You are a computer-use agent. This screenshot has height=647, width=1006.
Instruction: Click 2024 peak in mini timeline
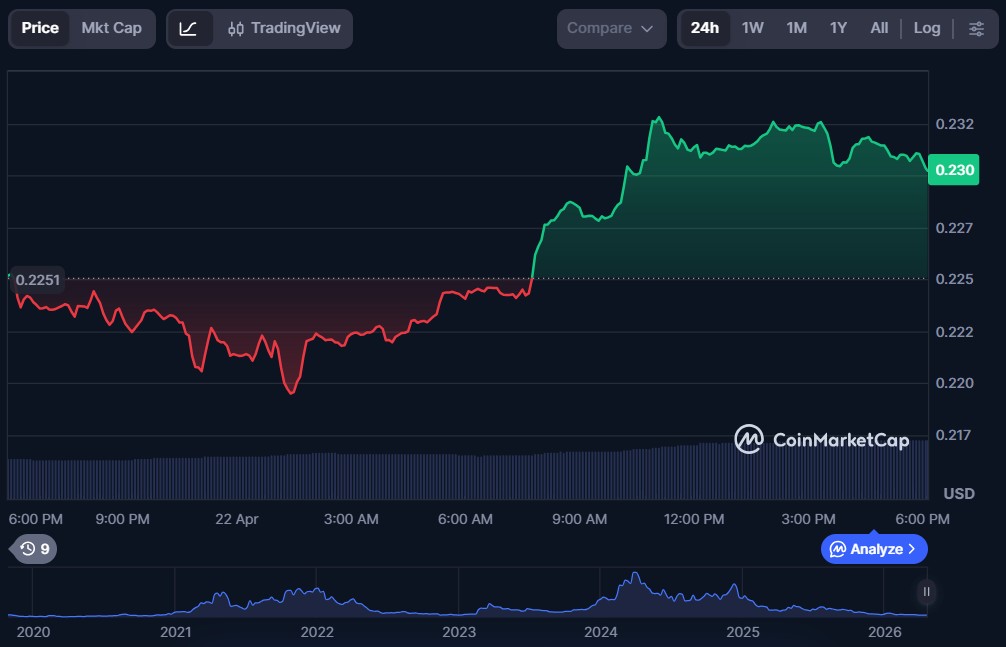634,580
